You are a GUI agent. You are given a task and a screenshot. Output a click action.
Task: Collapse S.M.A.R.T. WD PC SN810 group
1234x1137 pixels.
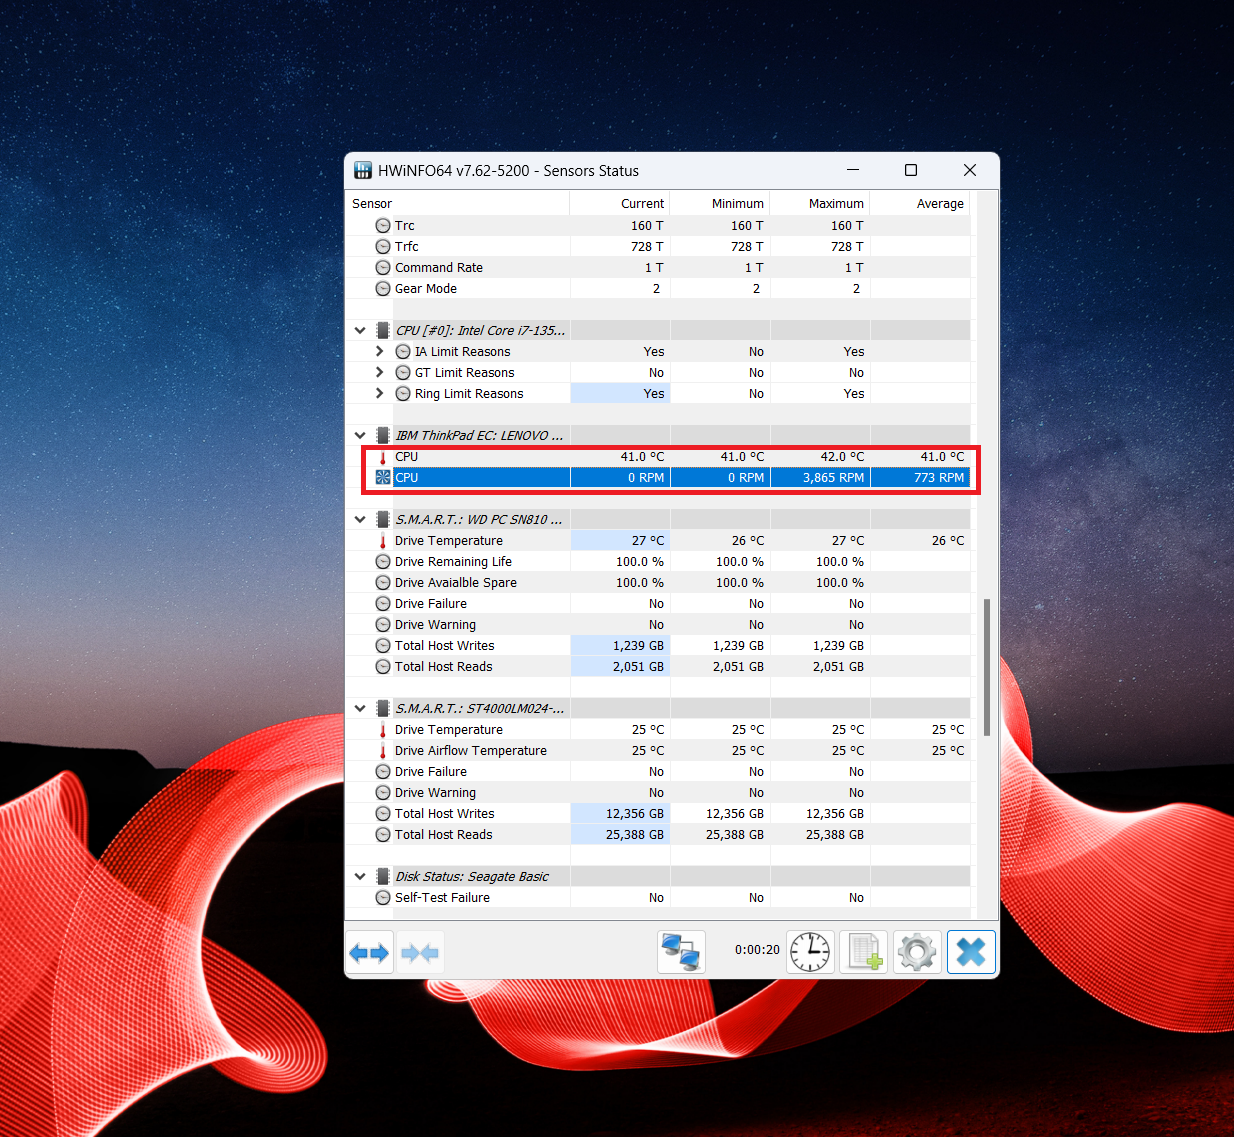(360, 519)
